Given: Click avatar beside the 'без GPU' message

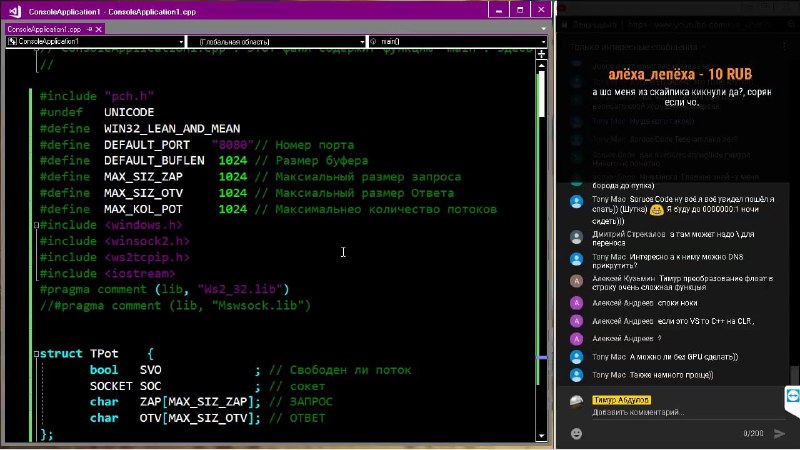Looking at the screenshot, I should tap(577, 357).
